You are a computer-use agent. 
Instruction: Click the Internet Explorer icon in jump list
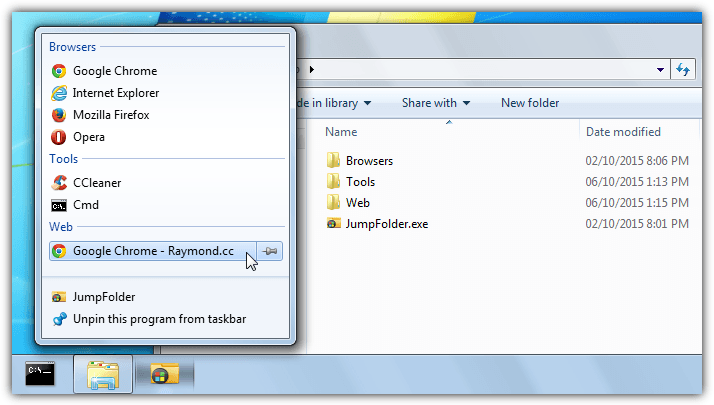pyautogui.click(x=59, y=93)
